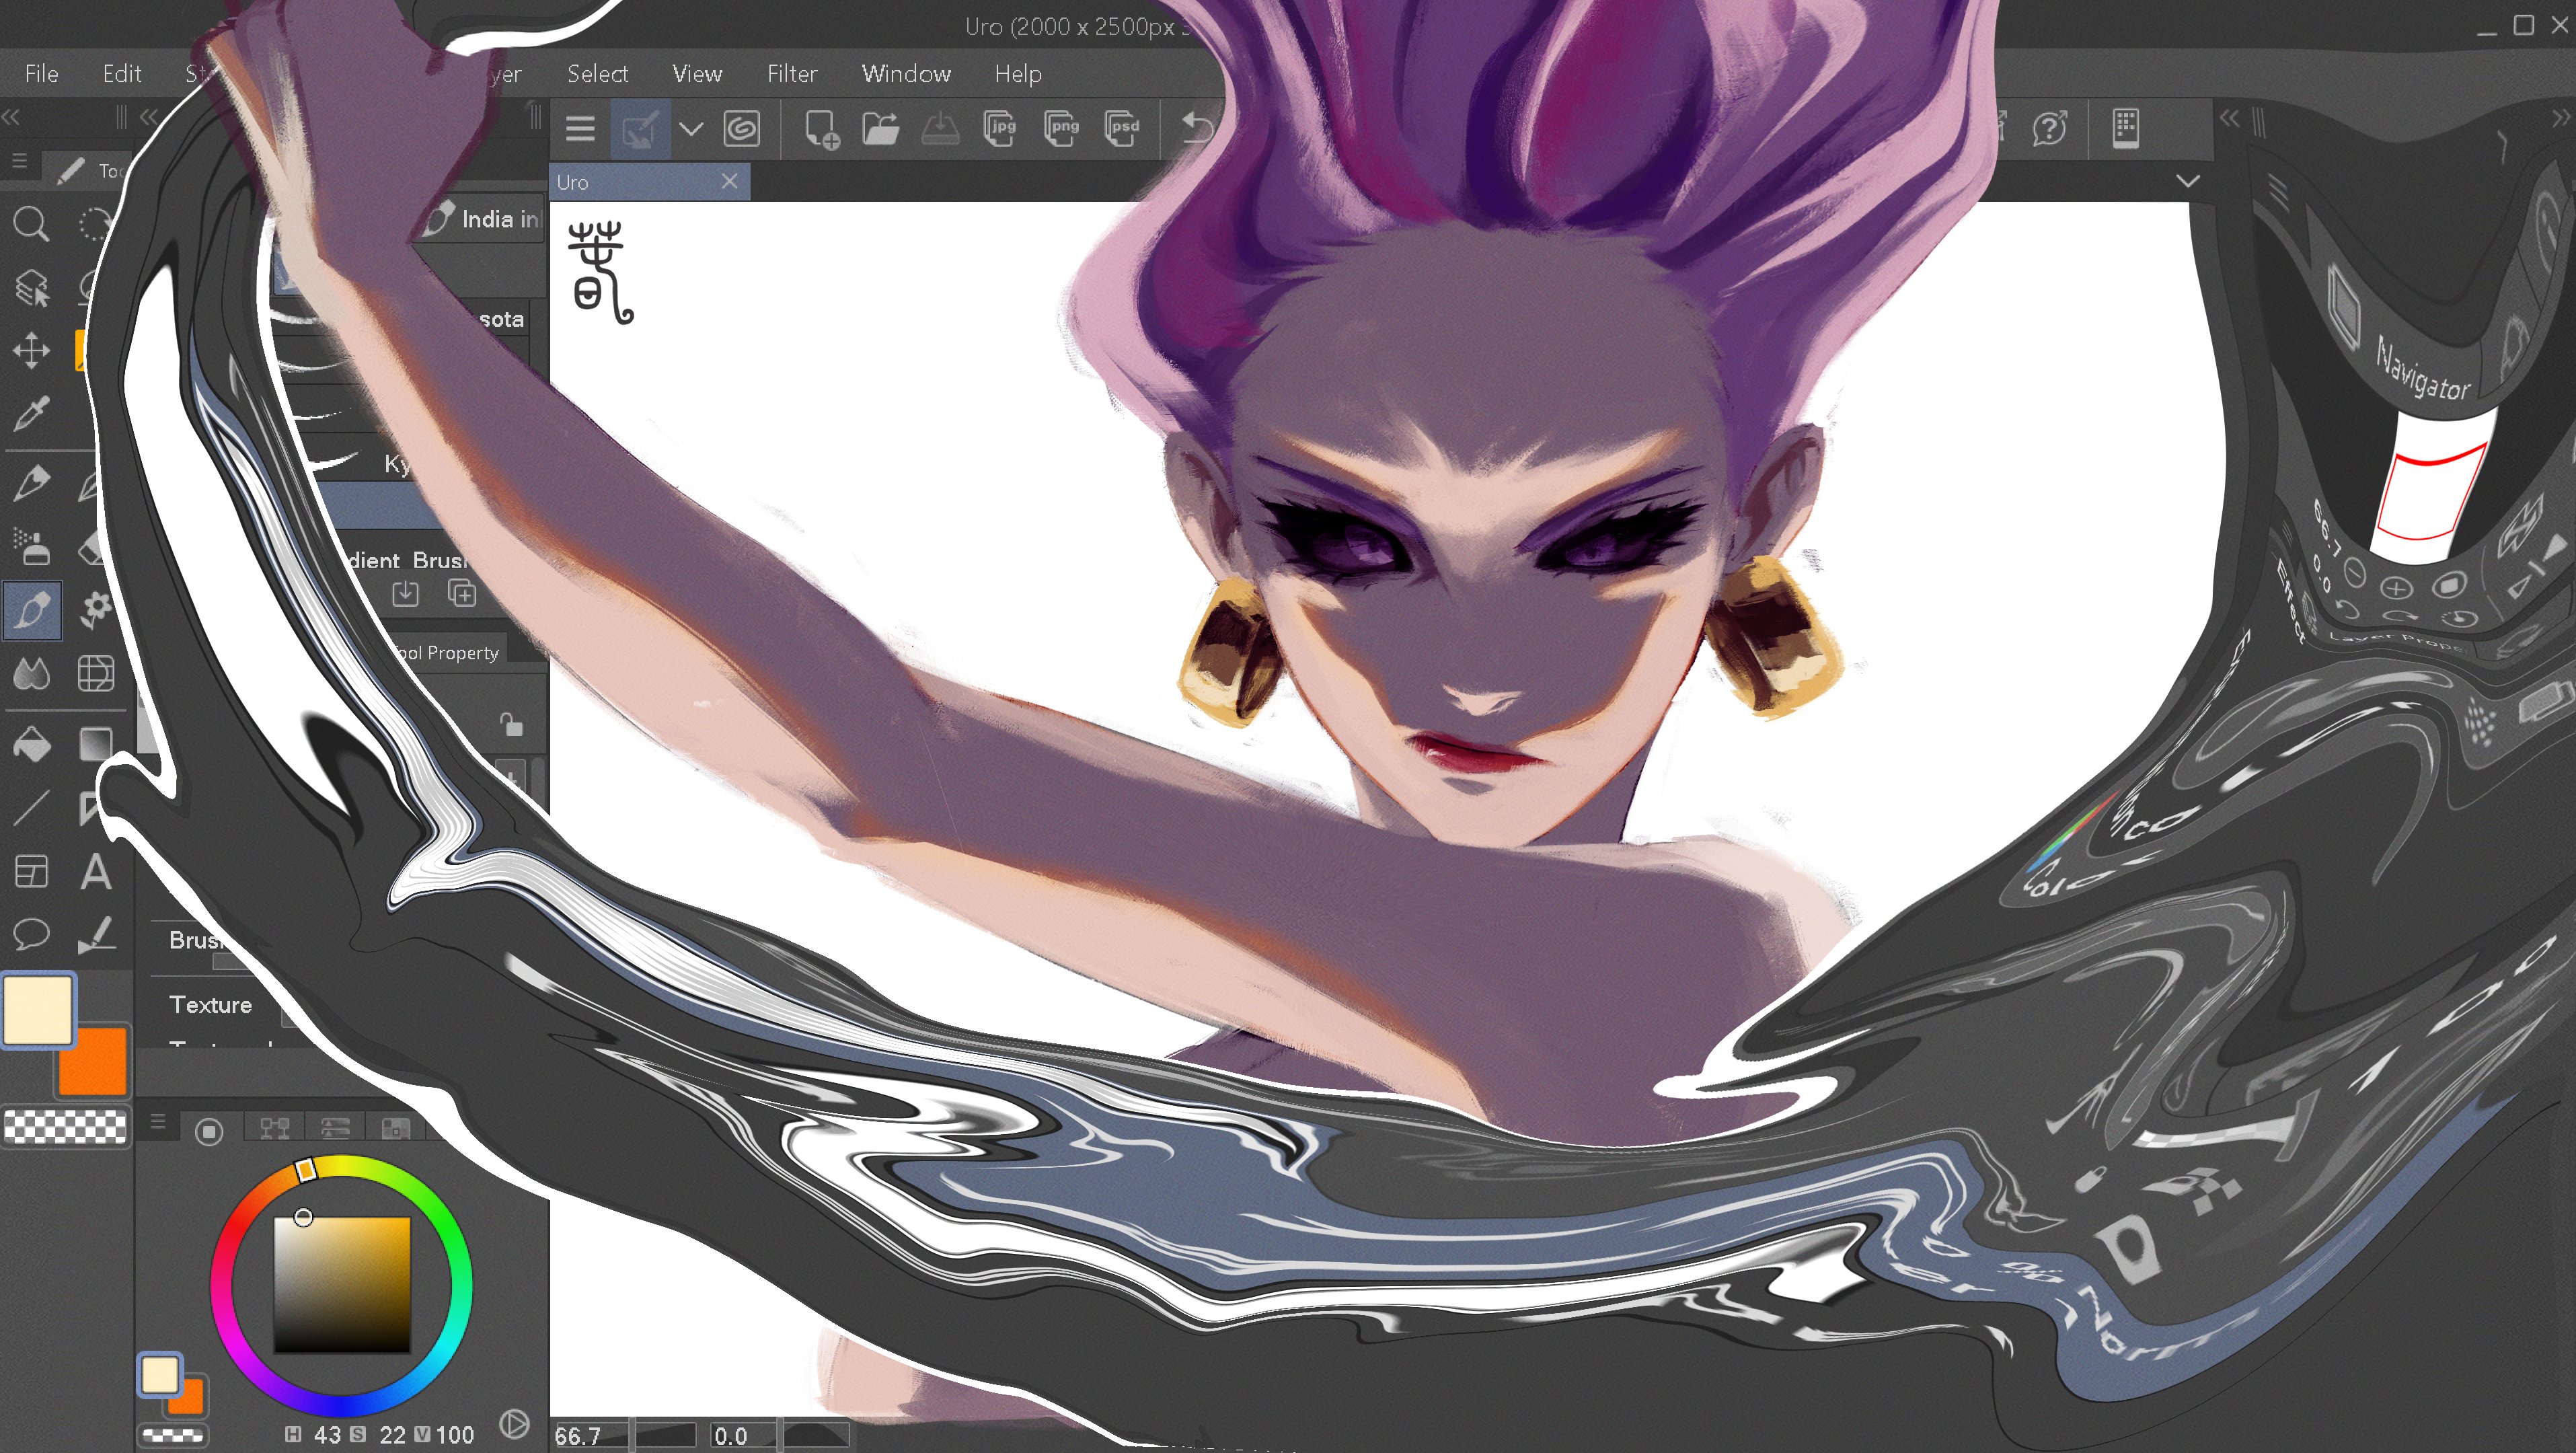The image size is (2576, 1453).
Task: Collapse the left tool palette double-arrow
Action: pyautogui.click(x=11, y=118)
